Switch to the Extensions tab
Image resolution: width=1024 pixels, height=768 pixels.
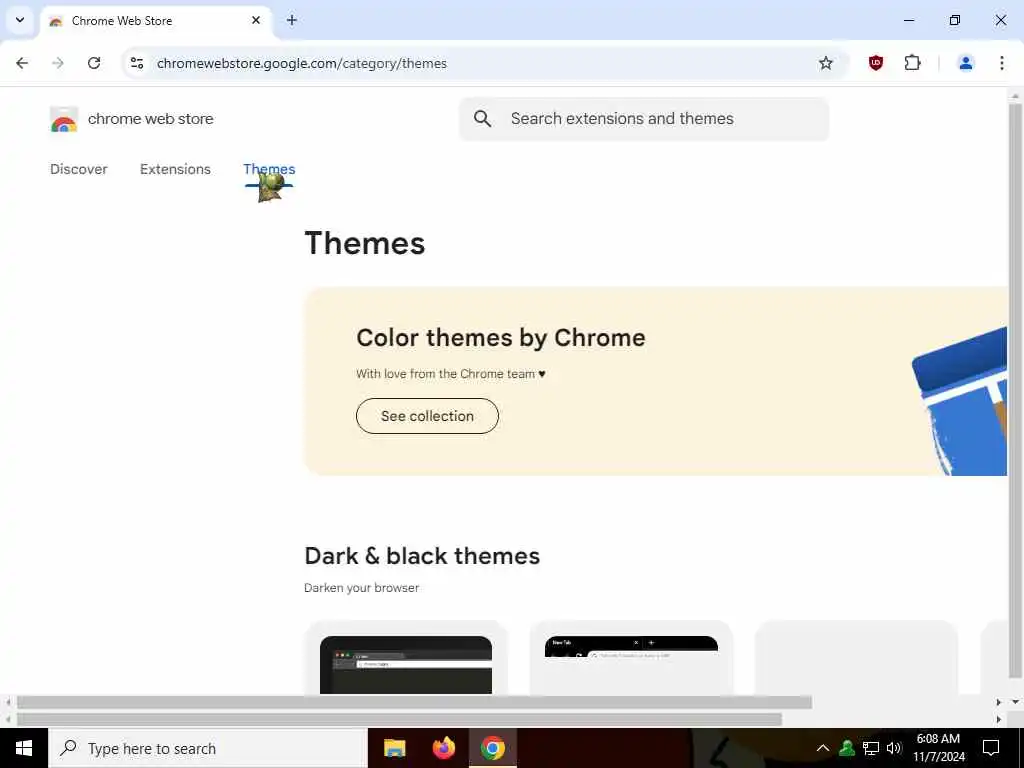click(175, 169)
